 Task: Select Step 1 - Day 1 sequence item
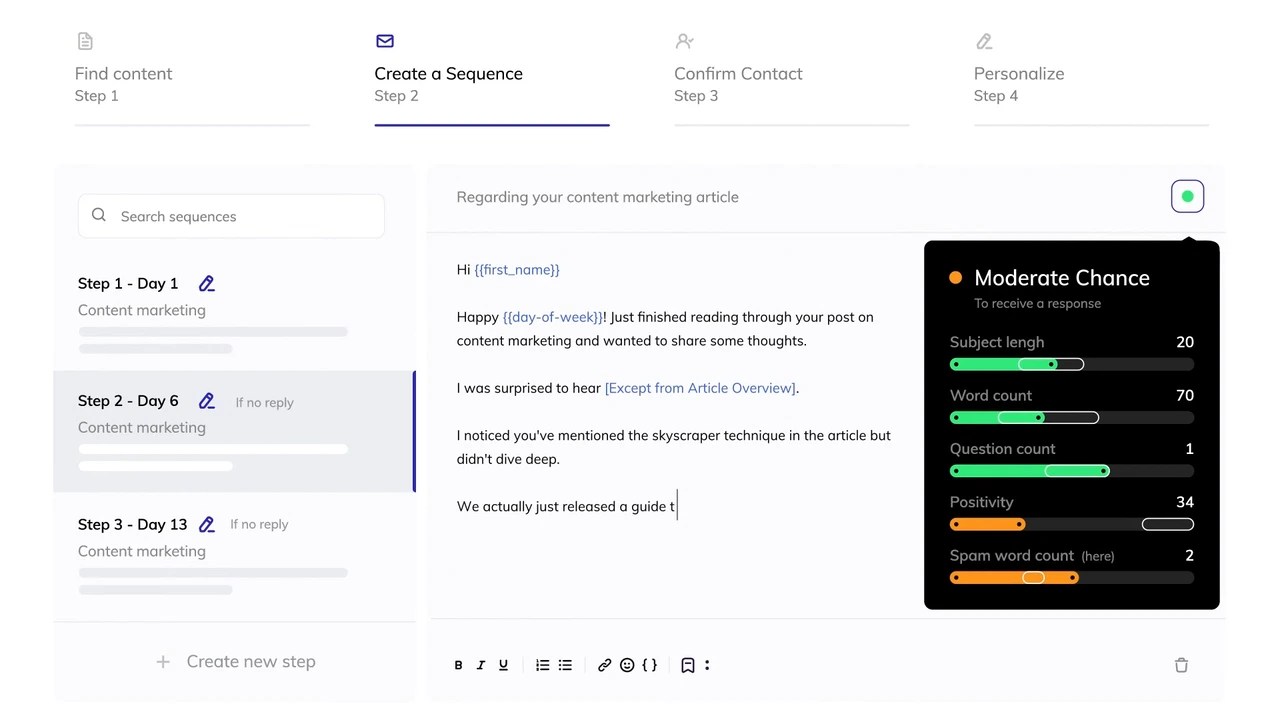tap(234, 312)
